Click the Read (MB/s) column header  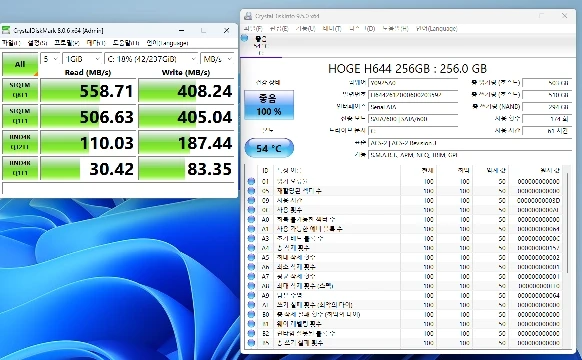[88, 72]
